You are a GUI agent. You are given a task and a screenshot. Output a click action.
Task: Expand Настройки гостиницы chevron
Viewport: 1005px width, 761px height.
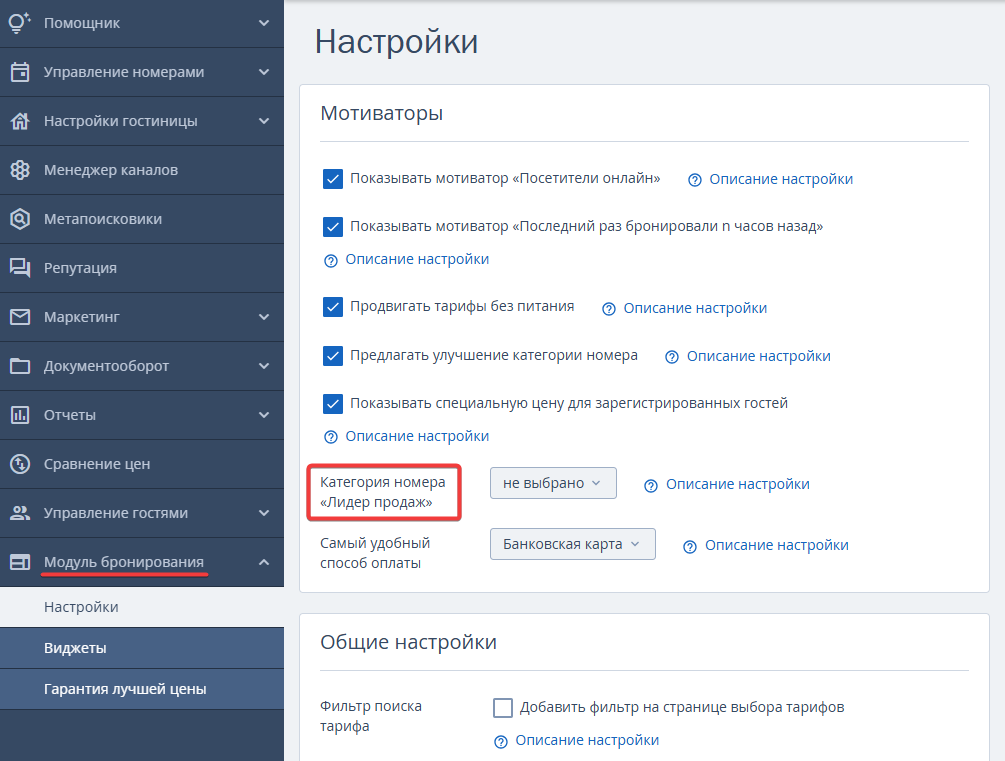(263, 121)
